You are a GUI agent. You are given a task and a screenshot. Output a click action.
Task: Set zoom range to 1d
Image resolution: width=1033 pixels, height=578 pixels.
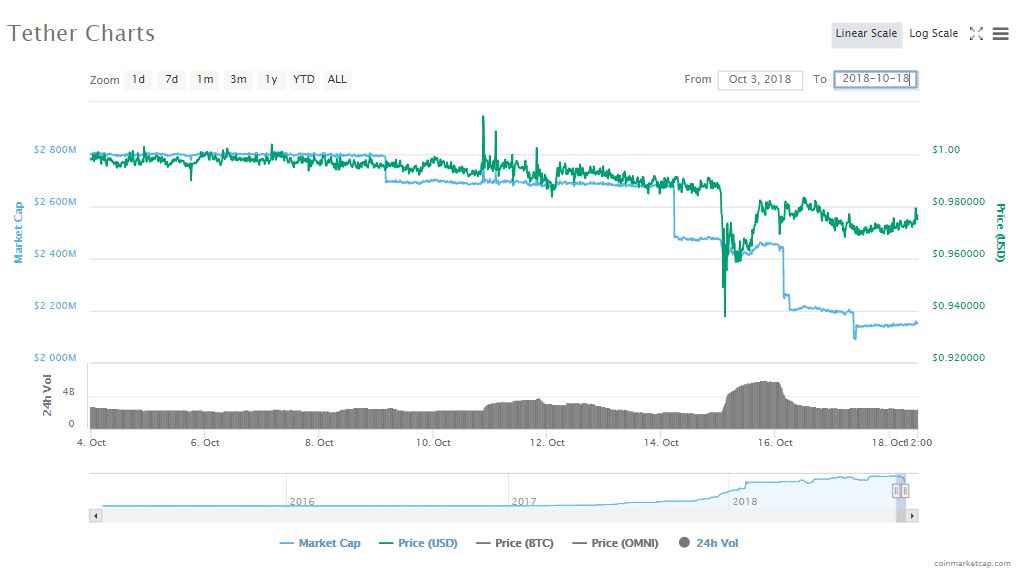tap(139, 79)
